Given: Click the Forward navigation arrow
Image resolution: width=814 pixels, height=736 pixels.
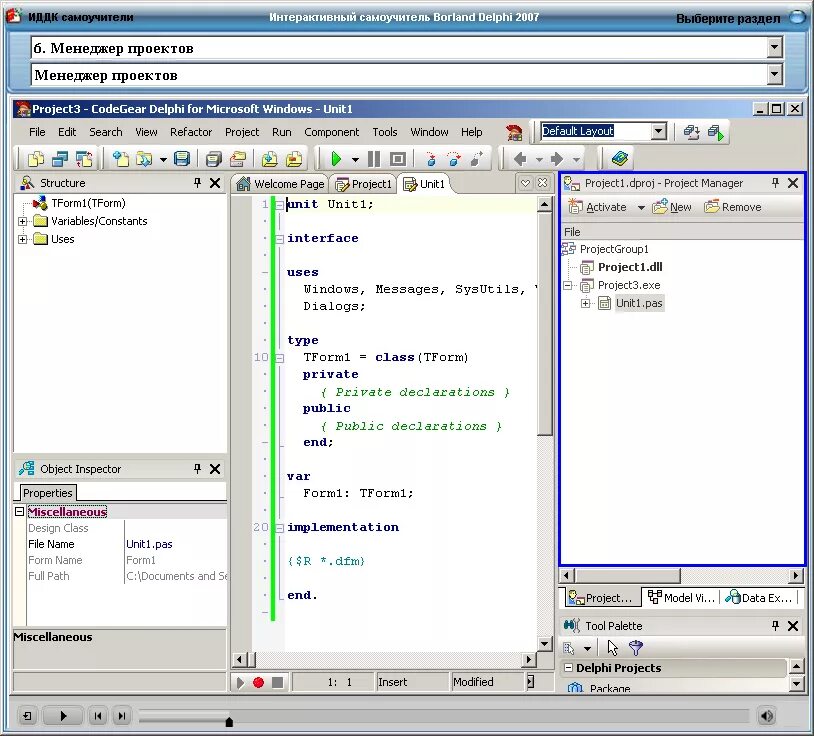Looking at the screenshot, I should click(x=557, y=159).
